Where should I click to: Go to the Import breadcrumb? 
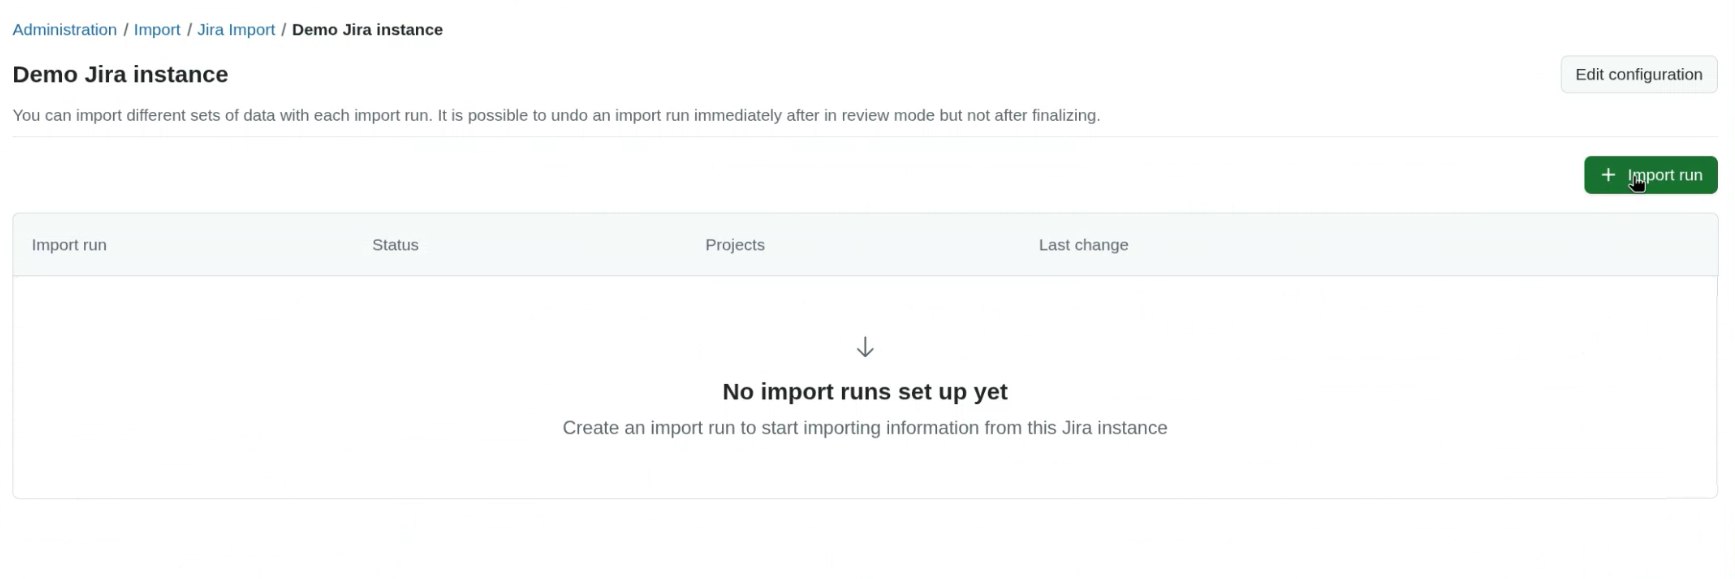click(x=157, y=30)
